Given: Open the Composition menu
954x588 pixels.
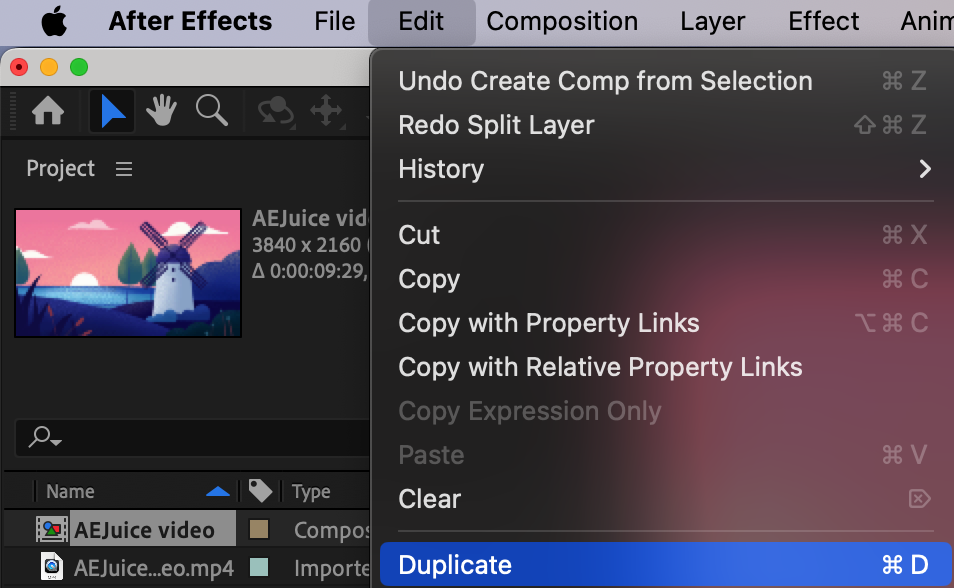Looking at the screenshot, I should pos(562,21).
